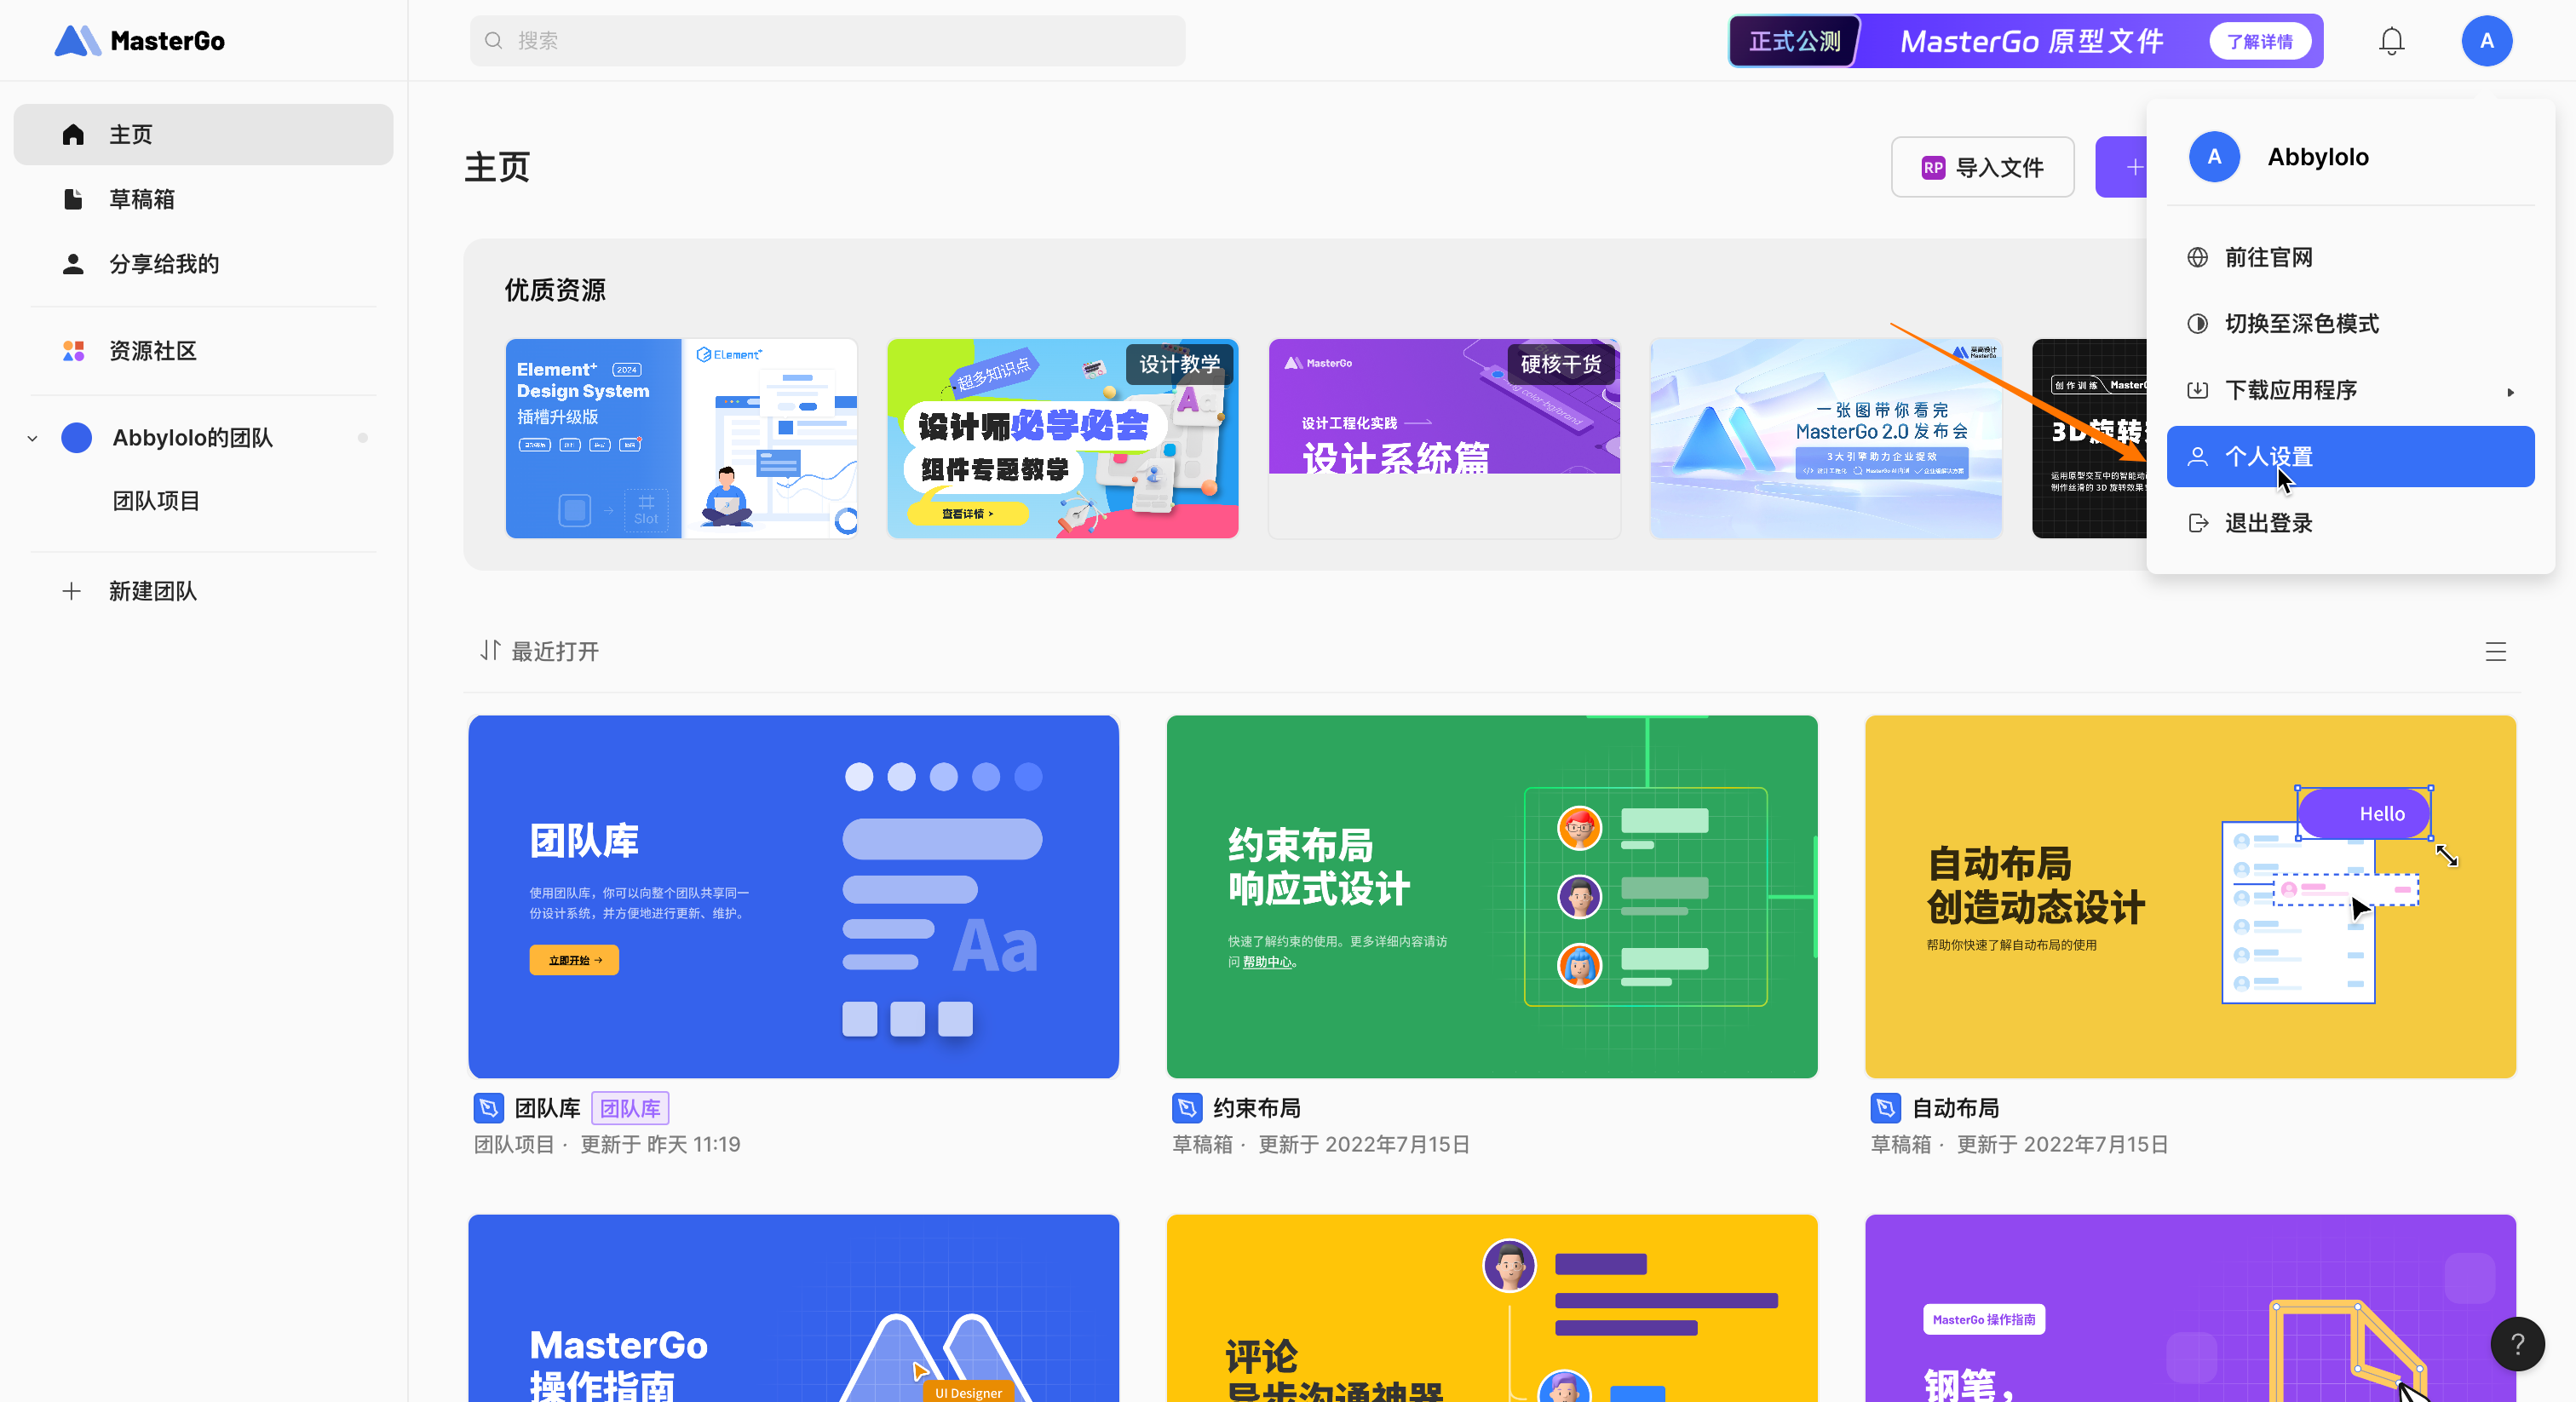Focus the 搜索 search field

coord(827,41)
